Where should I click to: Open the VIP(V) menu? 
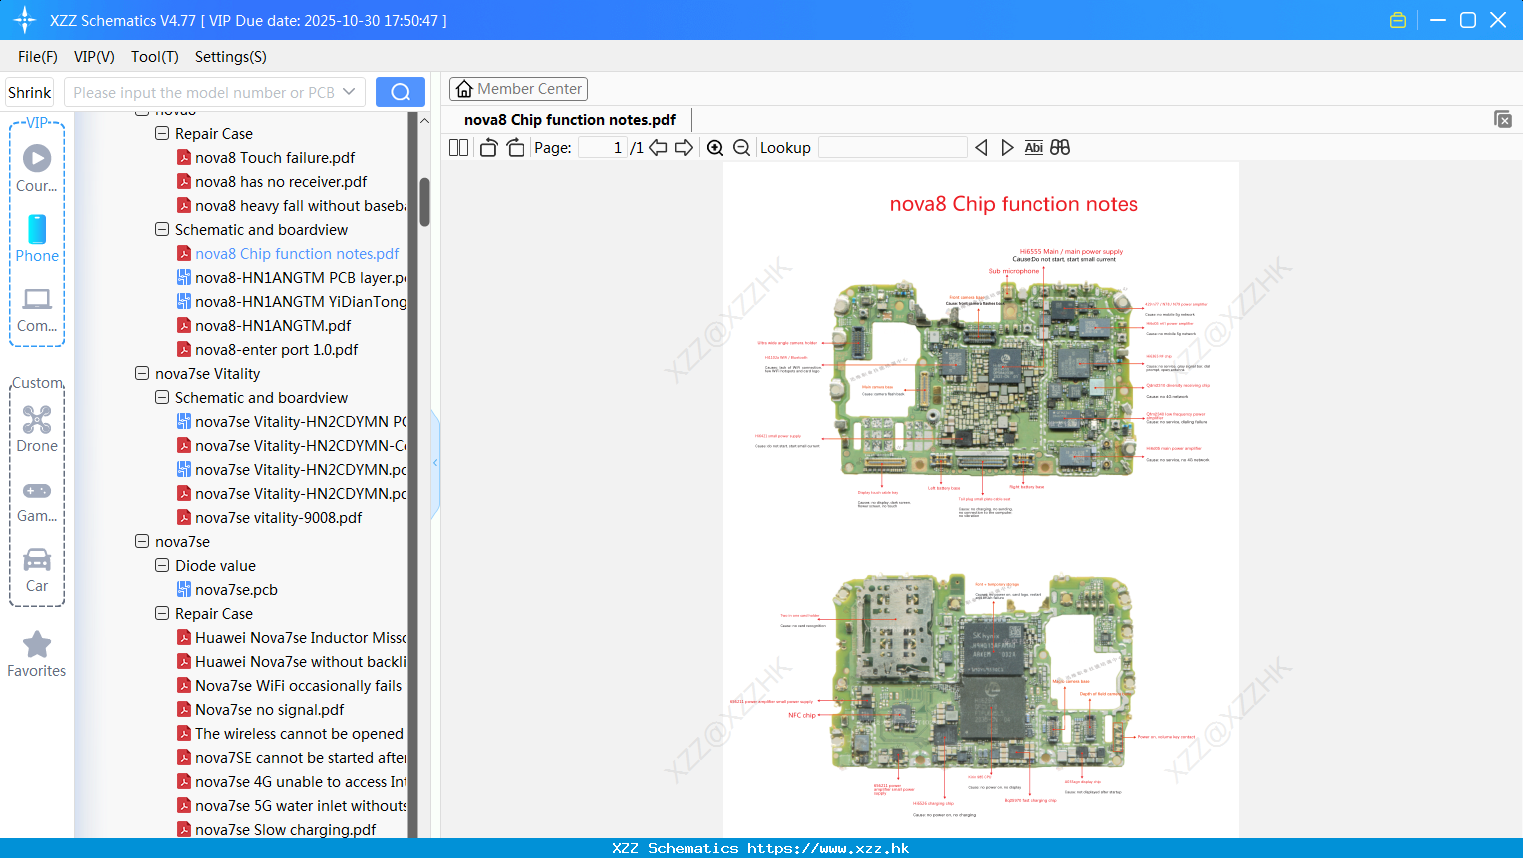pos(94,57)
